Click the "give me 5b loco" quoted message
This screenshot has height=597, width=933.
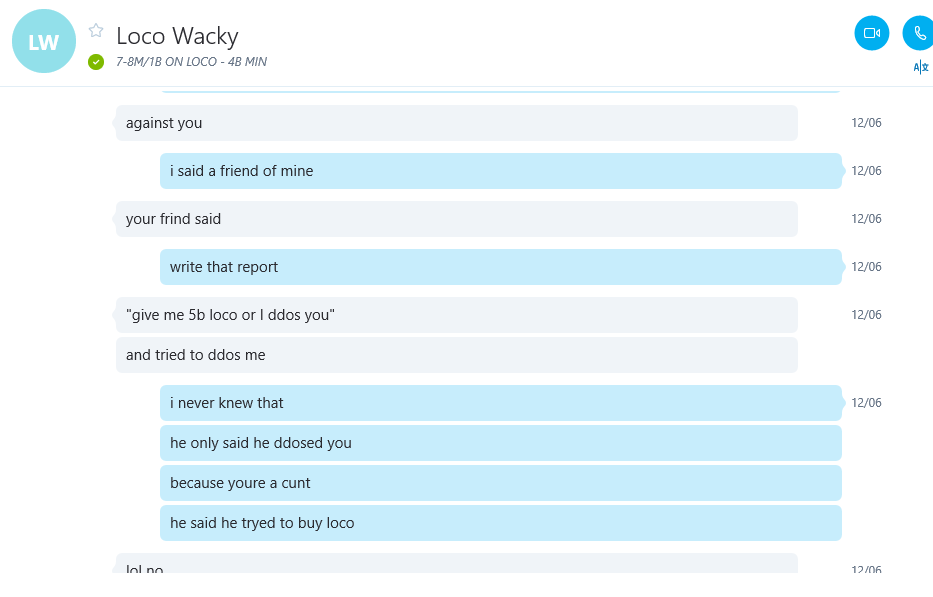[x=456, y=315]
